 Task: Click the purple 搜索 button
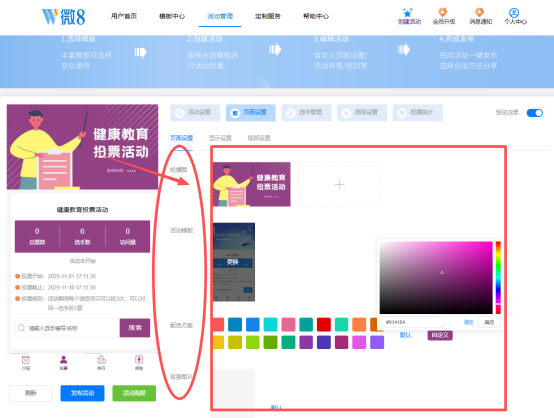tap(135, 328)
